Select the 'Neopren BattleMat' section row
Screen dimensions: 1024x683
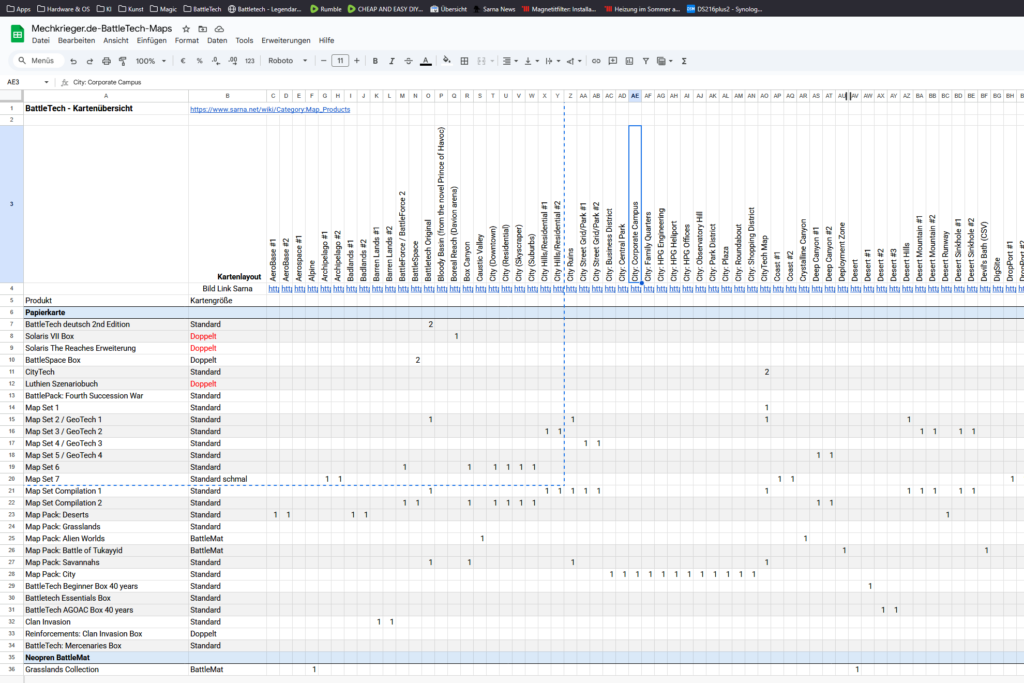523,658
